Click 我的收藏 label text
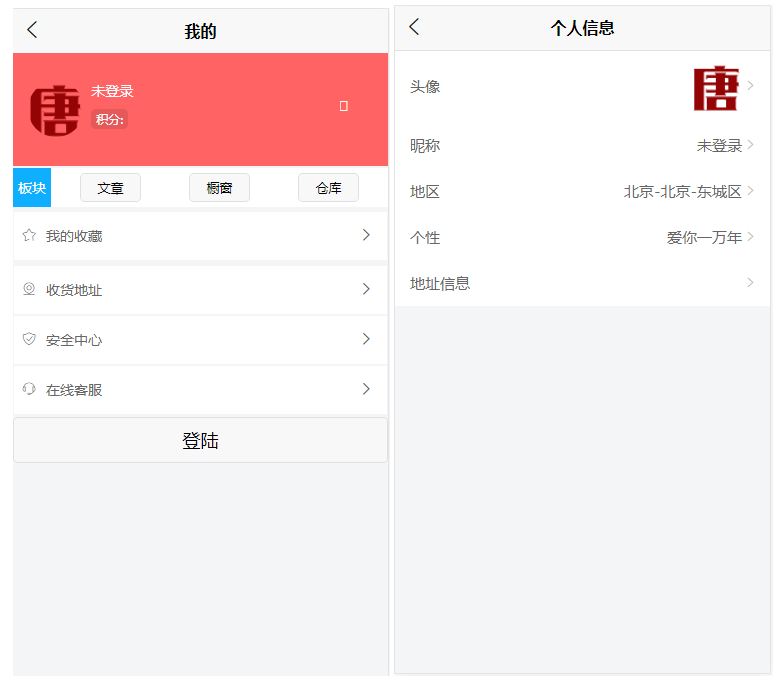This screenshot has width=783, height=677. tap(74, 236)
